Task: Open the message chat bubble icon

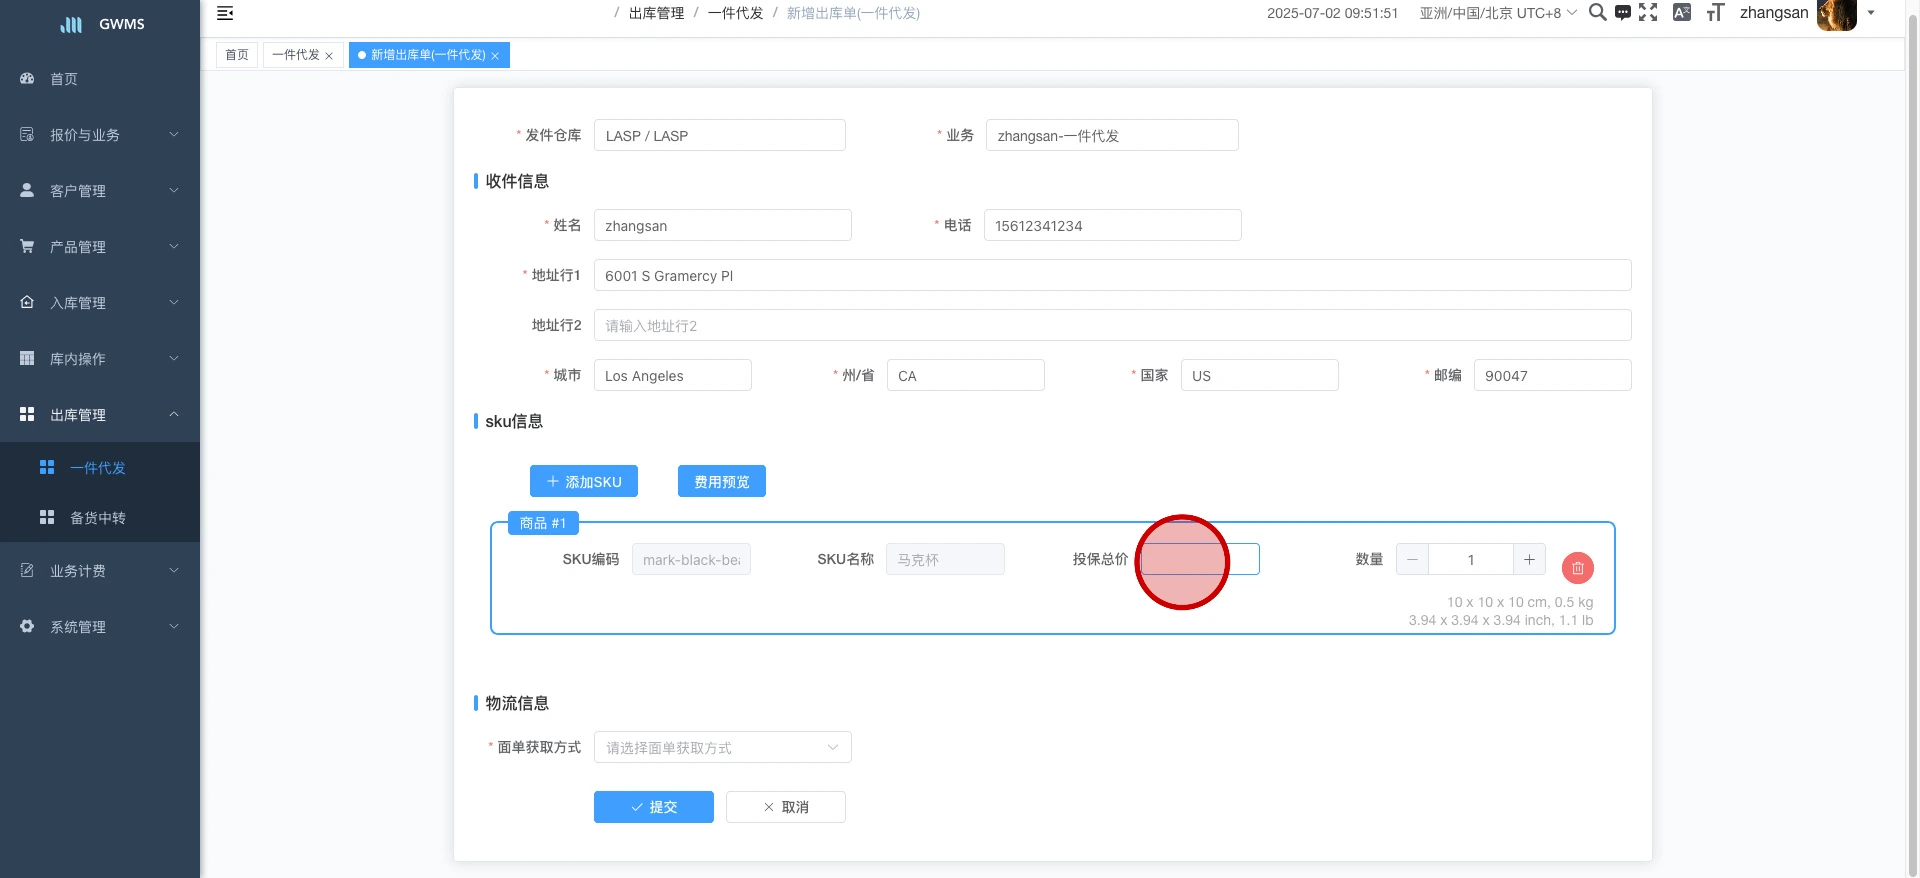Action: [x=1622, y=13]
